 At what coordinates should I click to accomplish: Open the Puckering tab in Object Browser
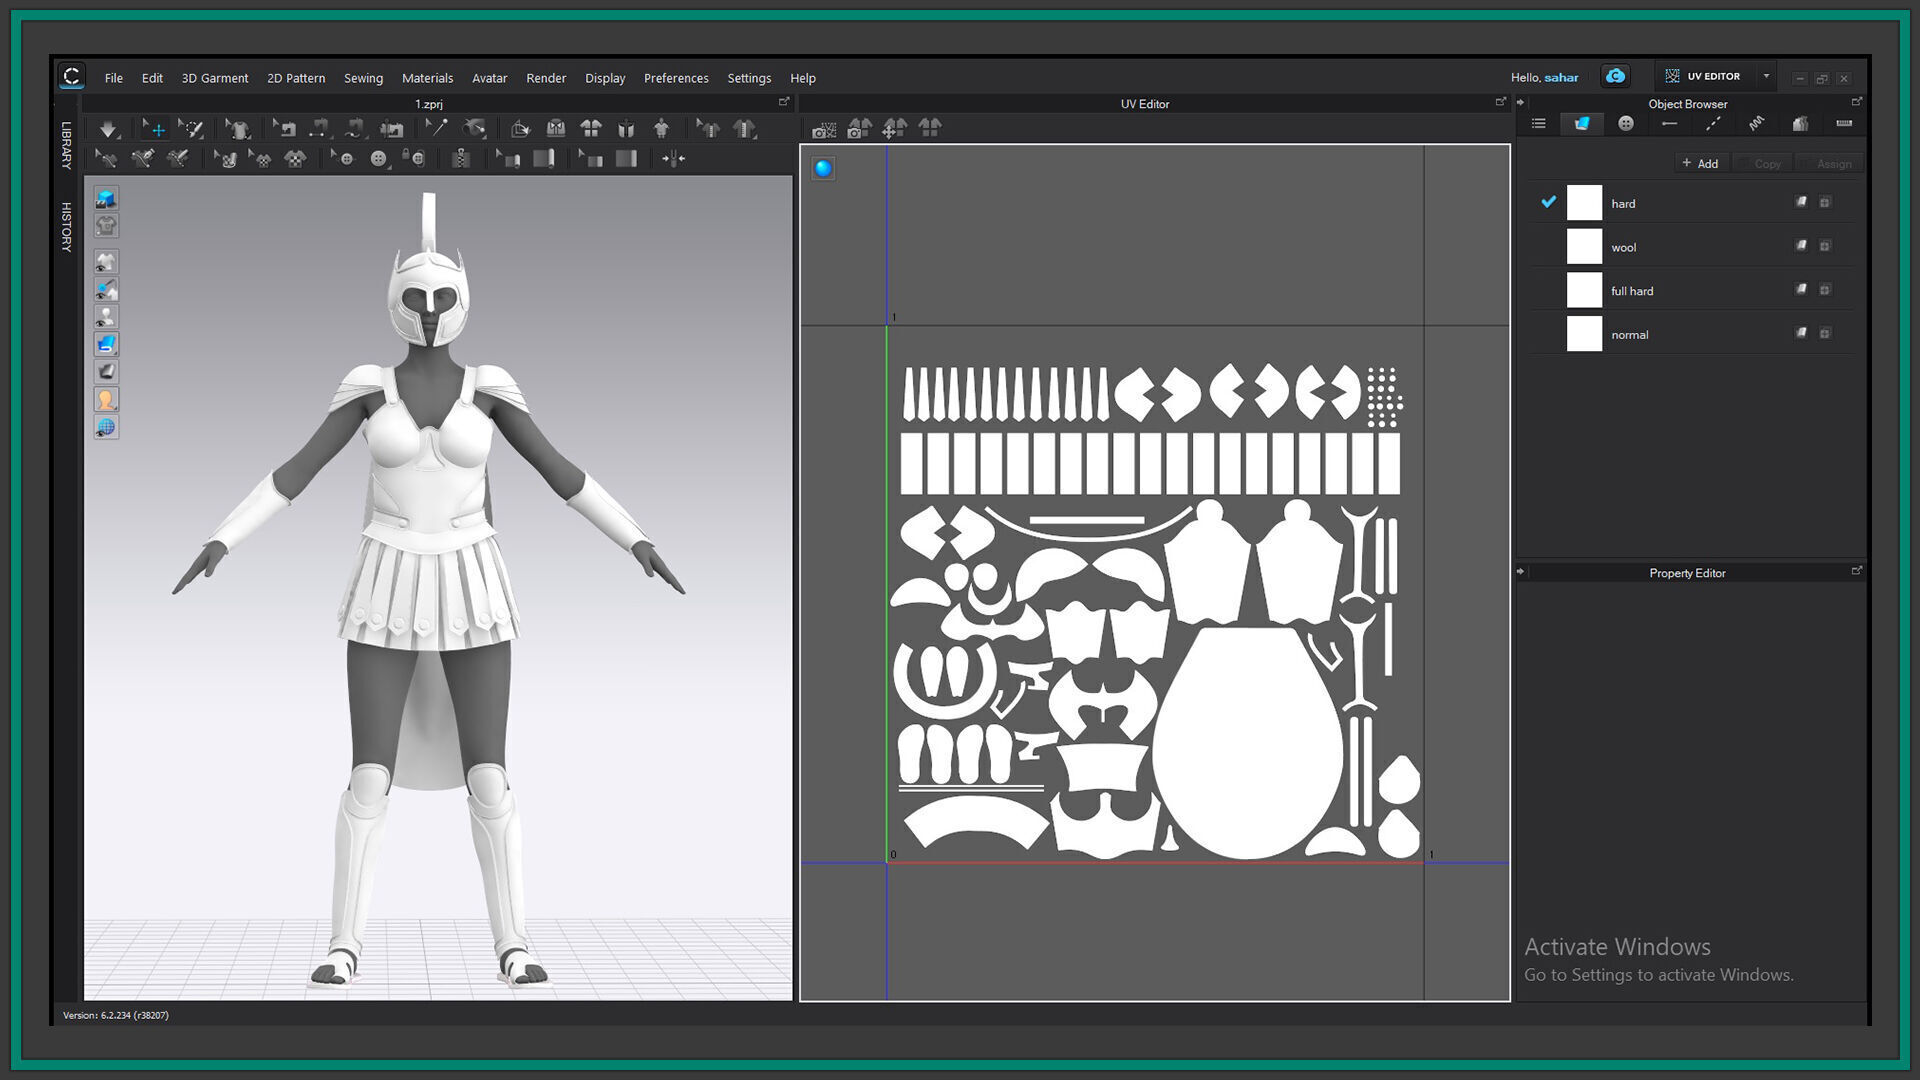click(1757, 124)
